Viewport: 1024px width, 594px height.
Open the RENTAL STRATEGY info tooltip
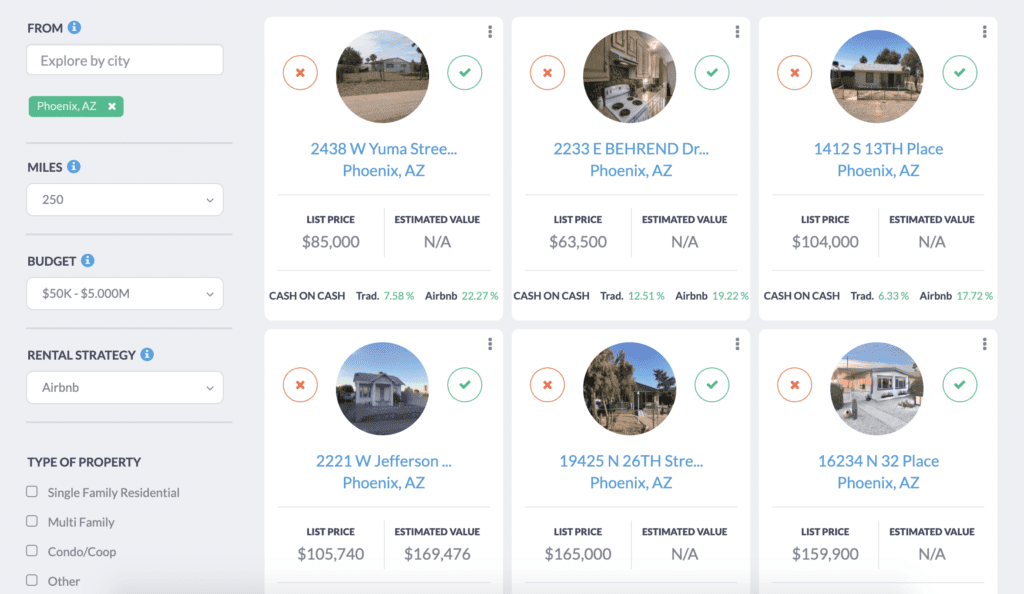(146, 354)
